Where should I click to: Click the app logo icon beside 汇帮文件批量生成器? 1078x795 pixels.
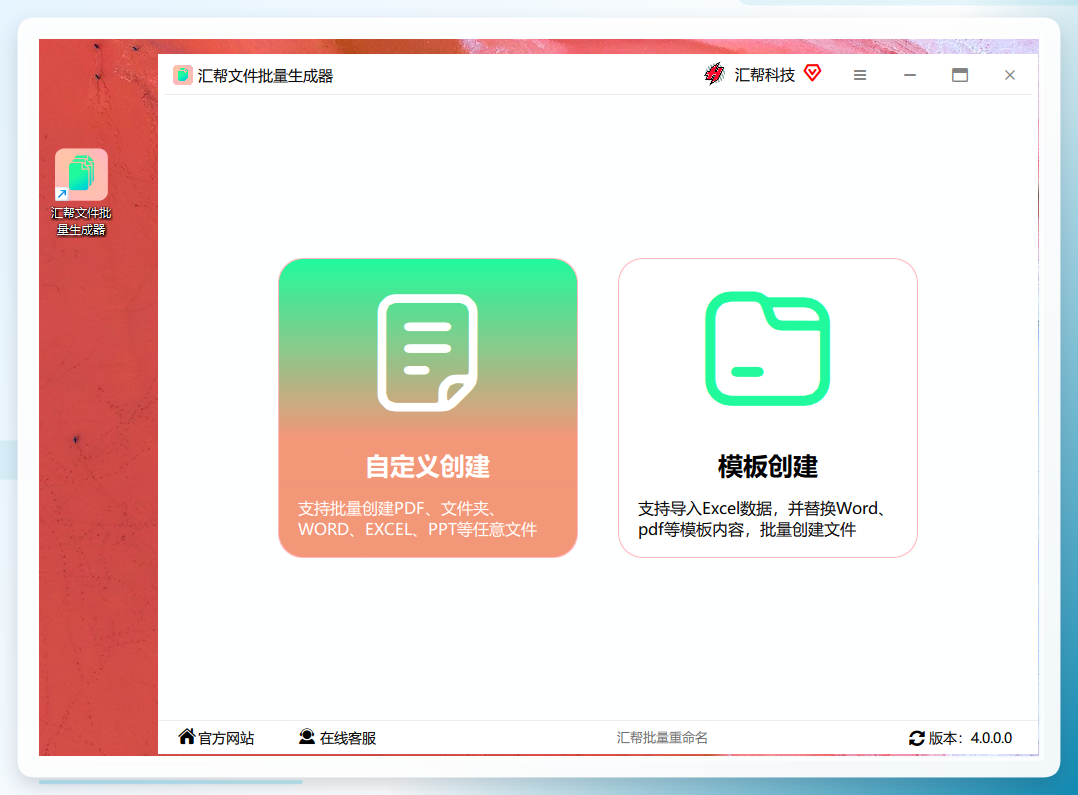coord(182,75)
